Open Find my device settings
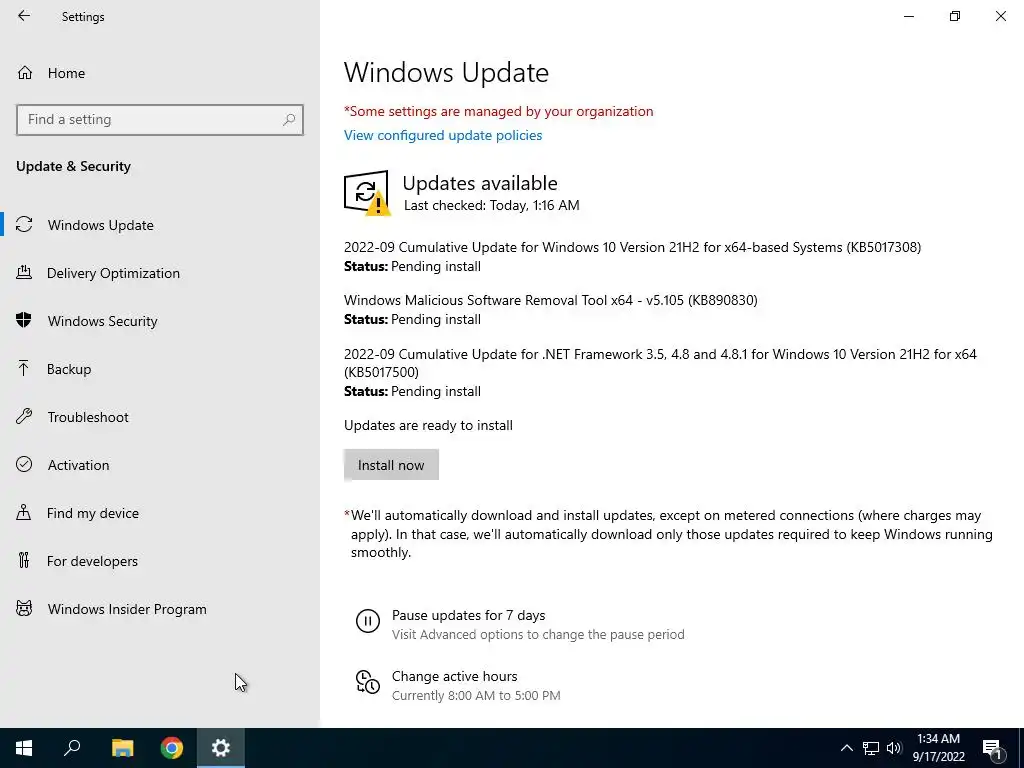Viewport: 1024px width, 768px height. (160, 513)
